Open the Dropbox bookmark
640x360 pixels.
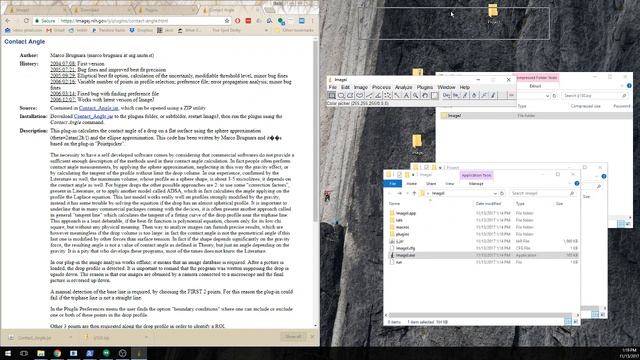(141, 30)
